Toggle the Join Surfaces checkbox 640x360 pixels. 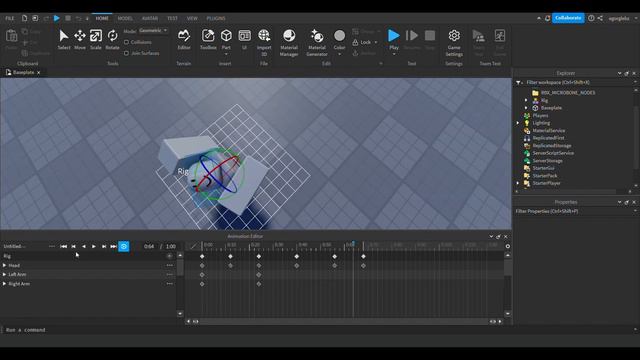[127, 53]
